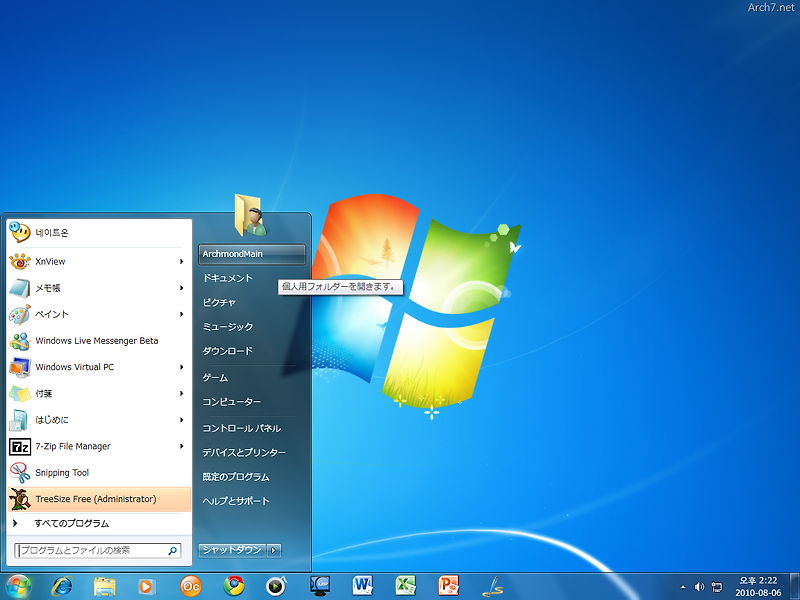Open Internet Explorer from the taskbar
This screenshot has width=800, height=600.
(62, 586)
